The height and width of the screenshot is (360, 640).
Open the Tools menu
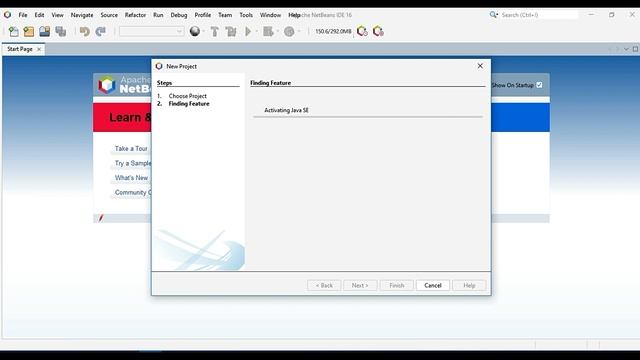coord(246,15)
